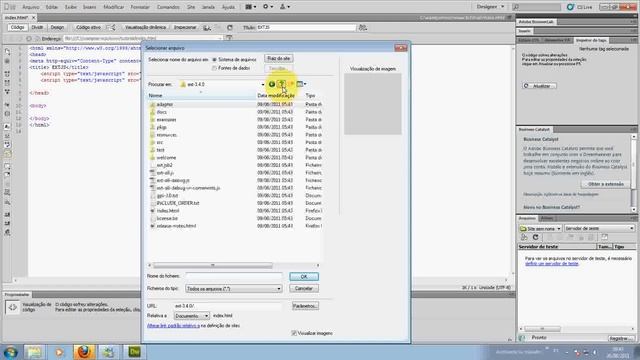The height and width of the screenshot is (360, 640).
Task: Select the adapter folder in file list
Action: (x=164, y=104)
